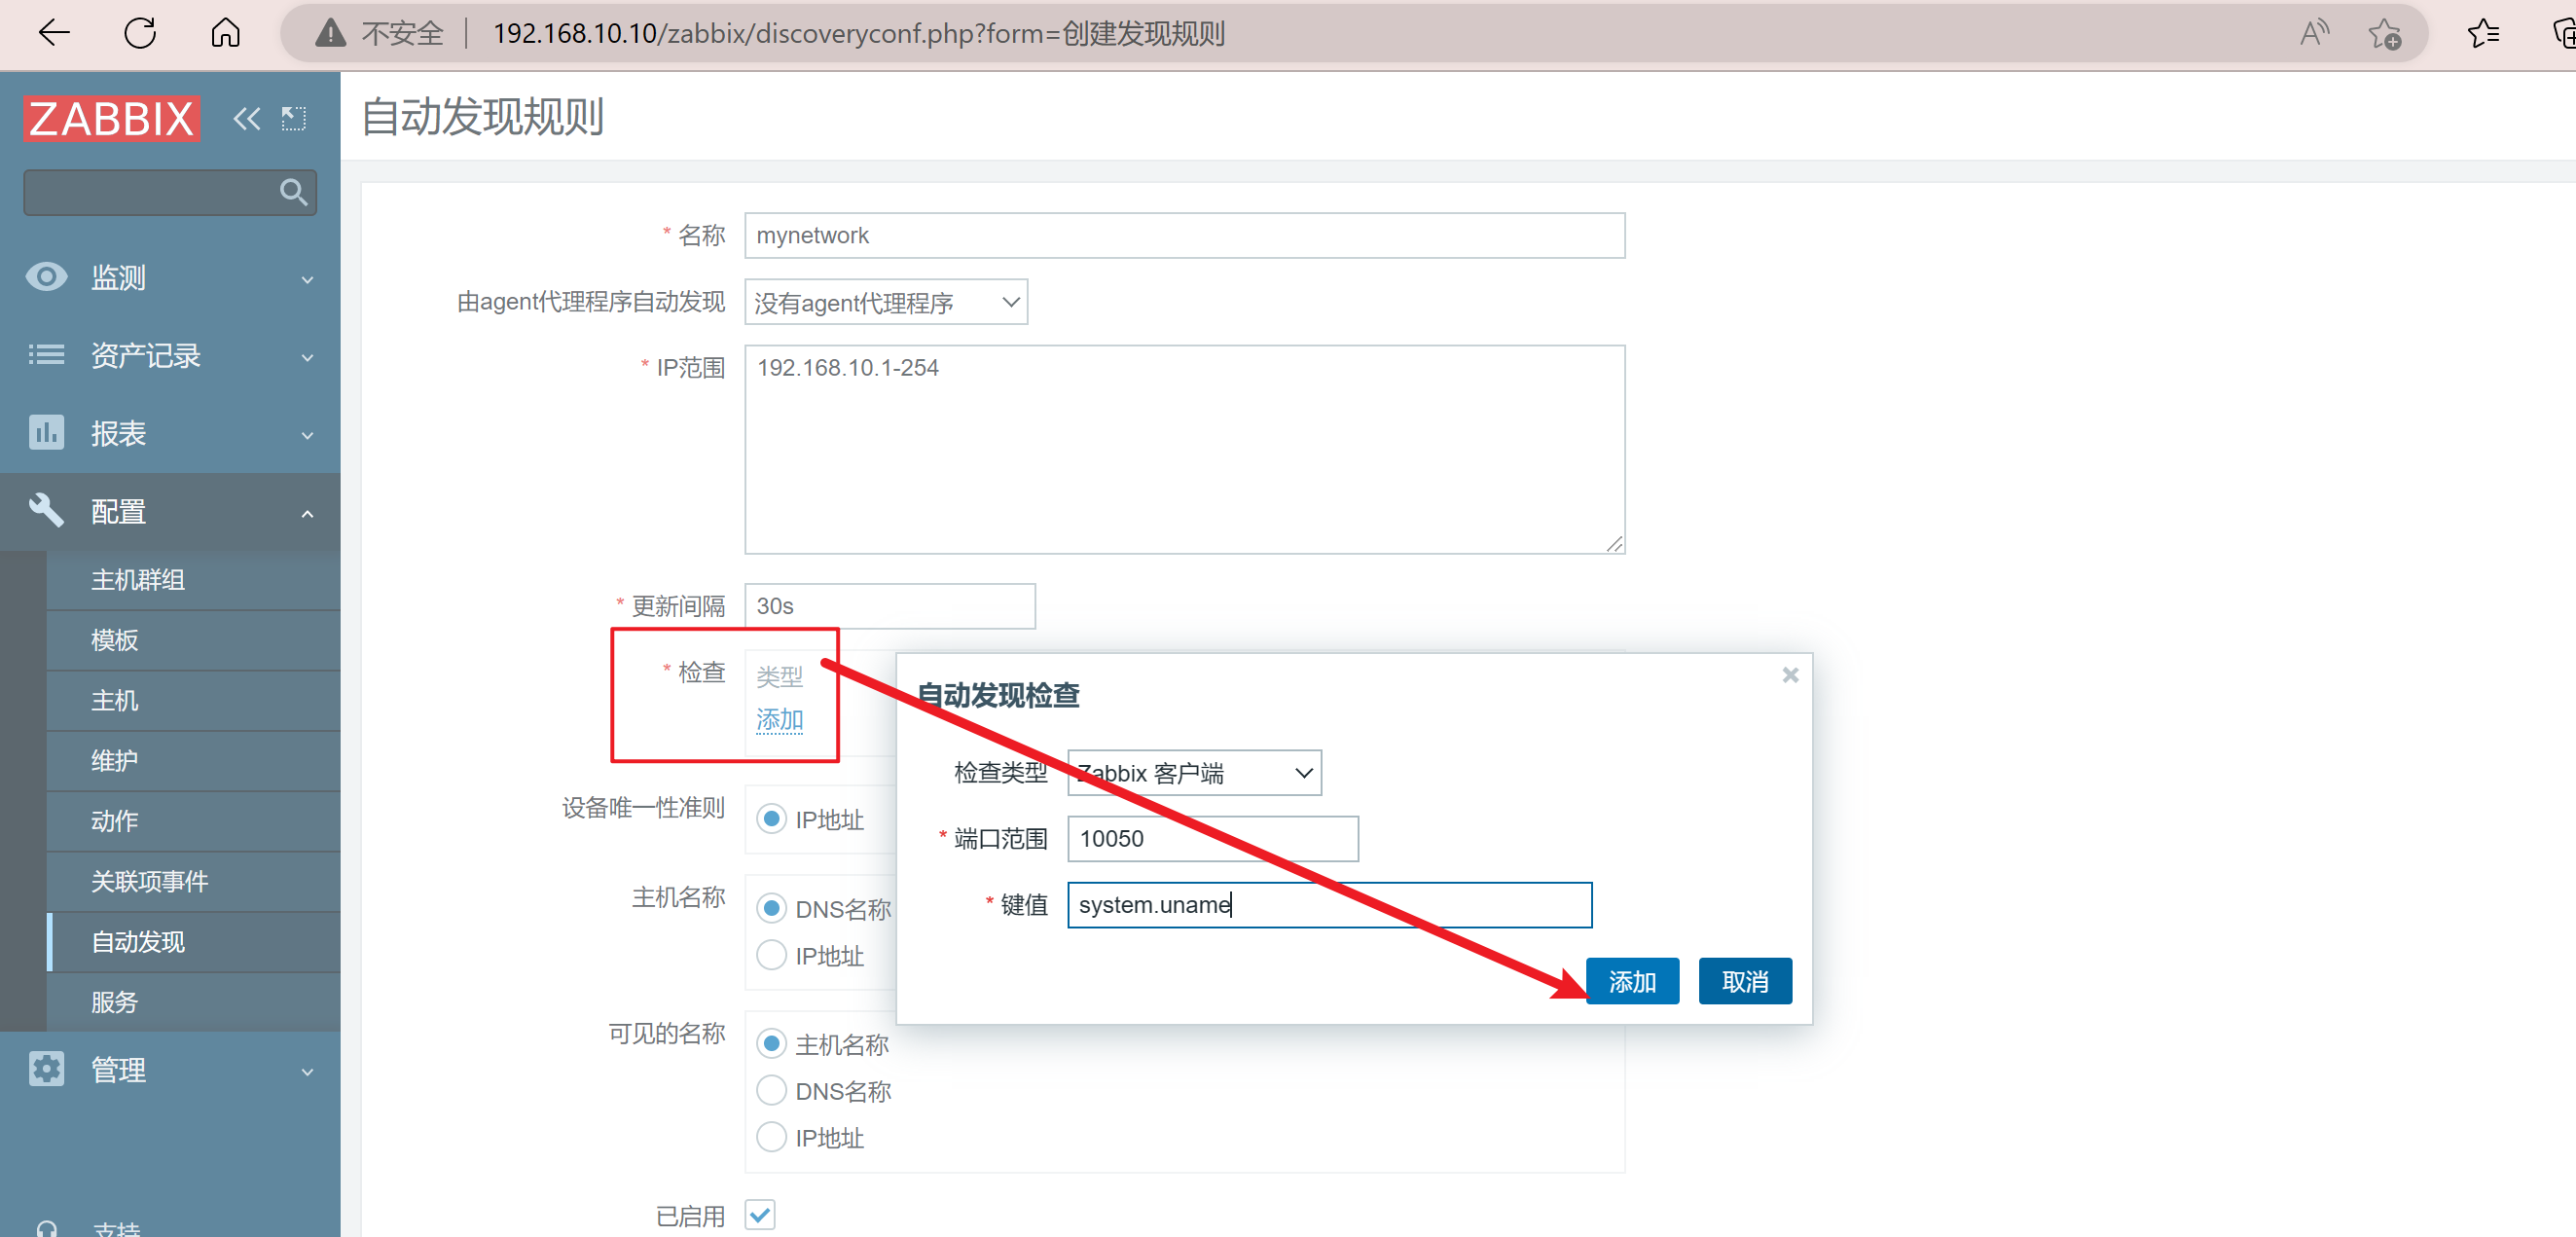Viewport: 2576px width, 1237px height.
Task: Click the sidebar search box
Action: (x=170, y=192)
